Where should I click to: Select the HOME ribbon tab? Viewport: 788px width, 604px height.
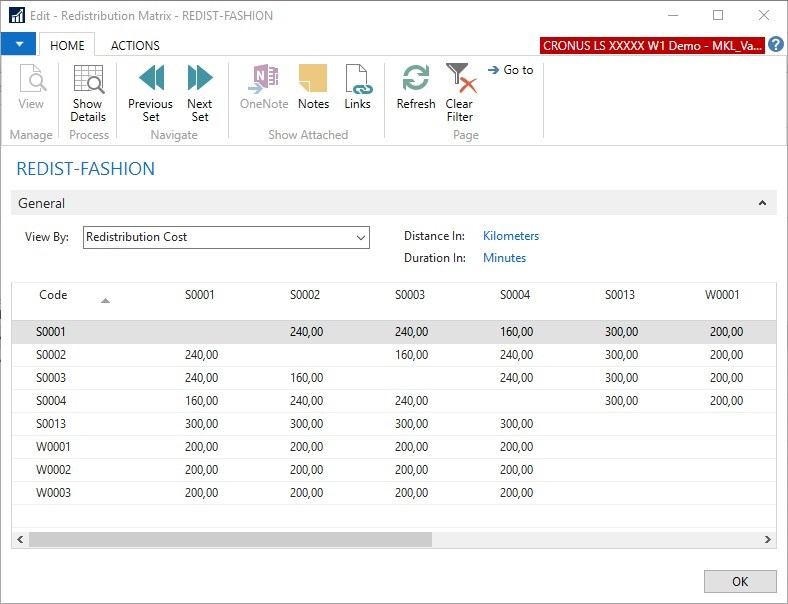click(67, 45)
